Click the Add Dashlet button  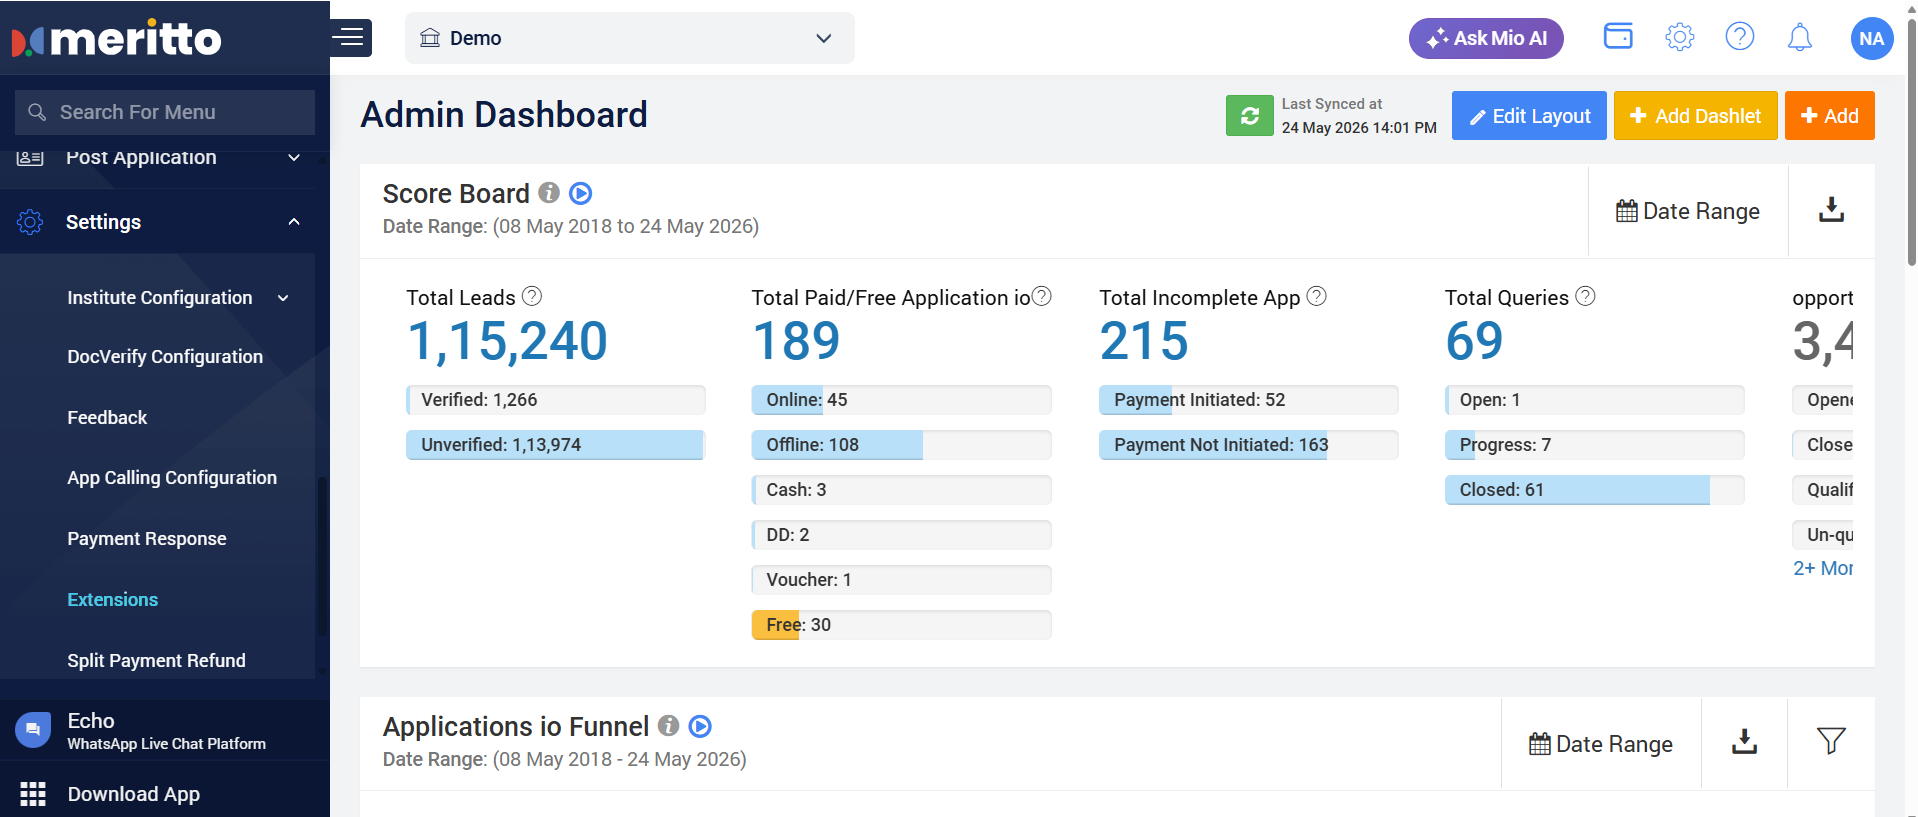[x=1695, y=116]
